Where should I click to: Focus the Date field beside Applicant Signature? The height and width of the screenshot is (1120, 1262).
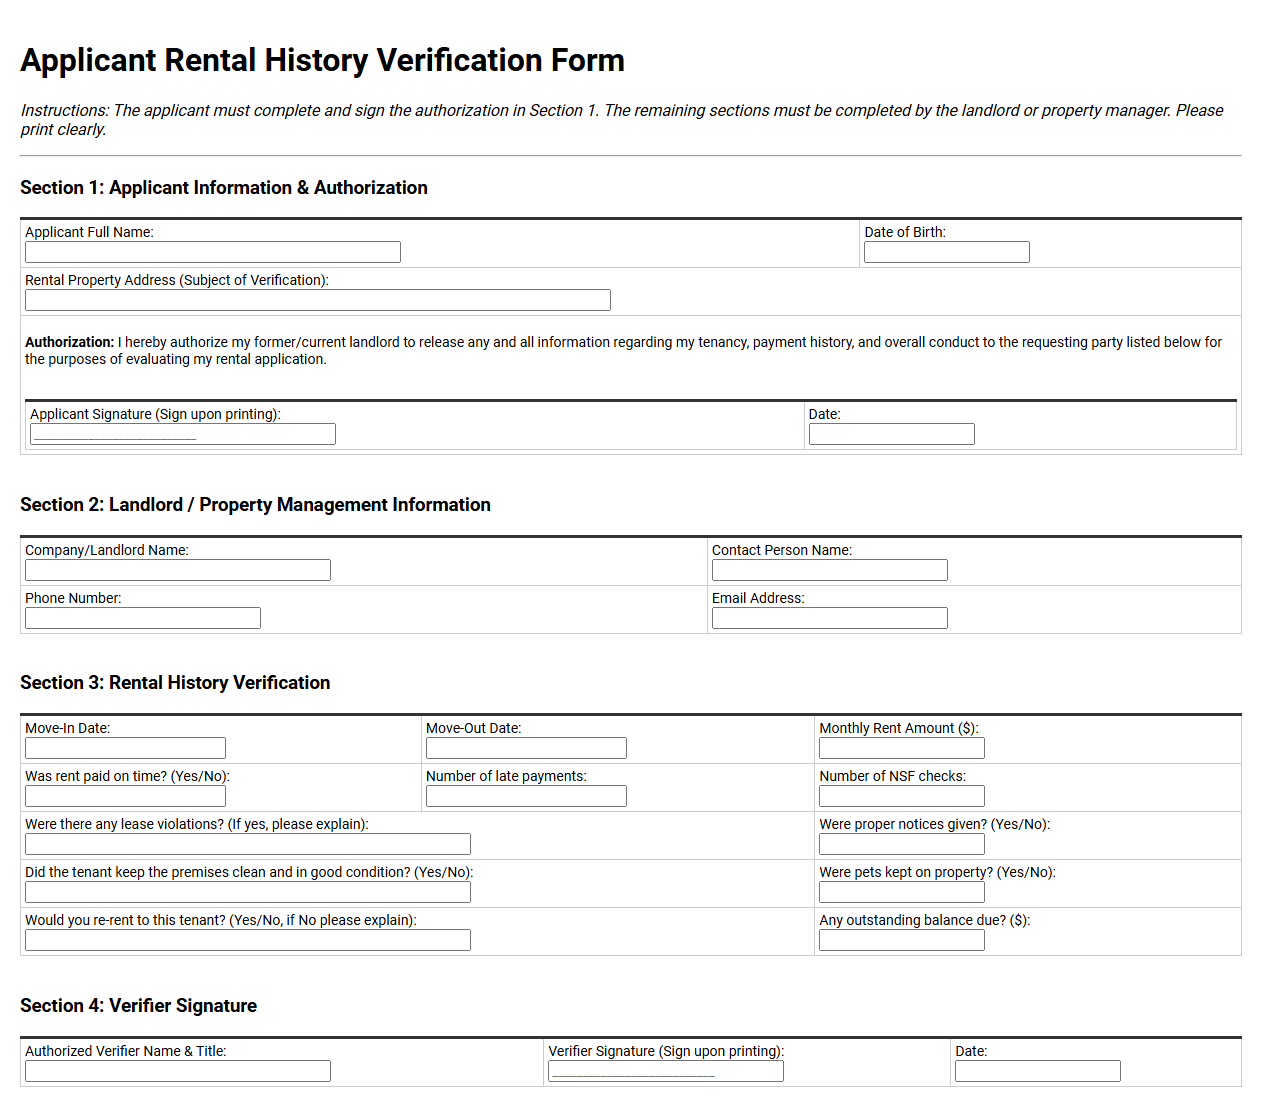click(x=892, y=434)
